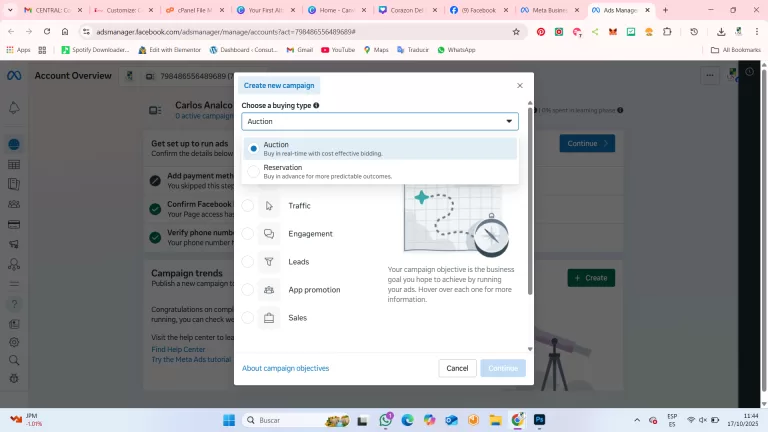Open Find Help Center link

point(178,349)
